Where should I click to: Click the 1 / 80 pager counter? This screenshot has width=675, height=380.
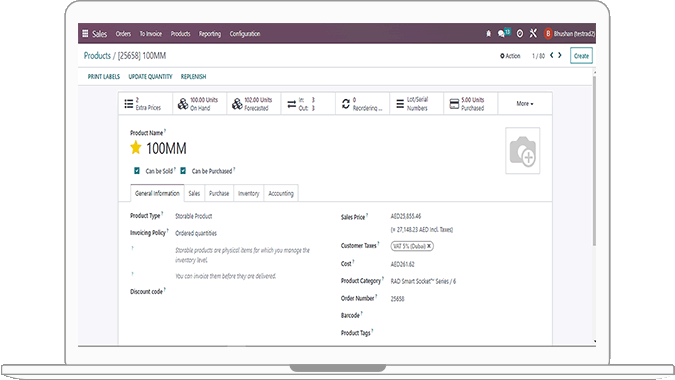tap(538, 56)
